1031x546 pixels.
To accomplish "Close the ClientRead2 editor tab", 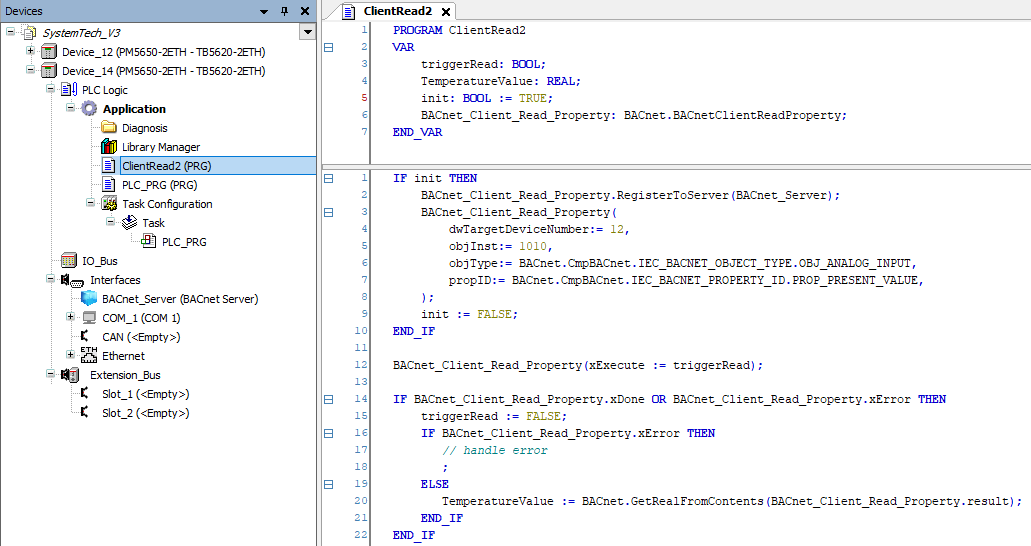I will (446, 12).
